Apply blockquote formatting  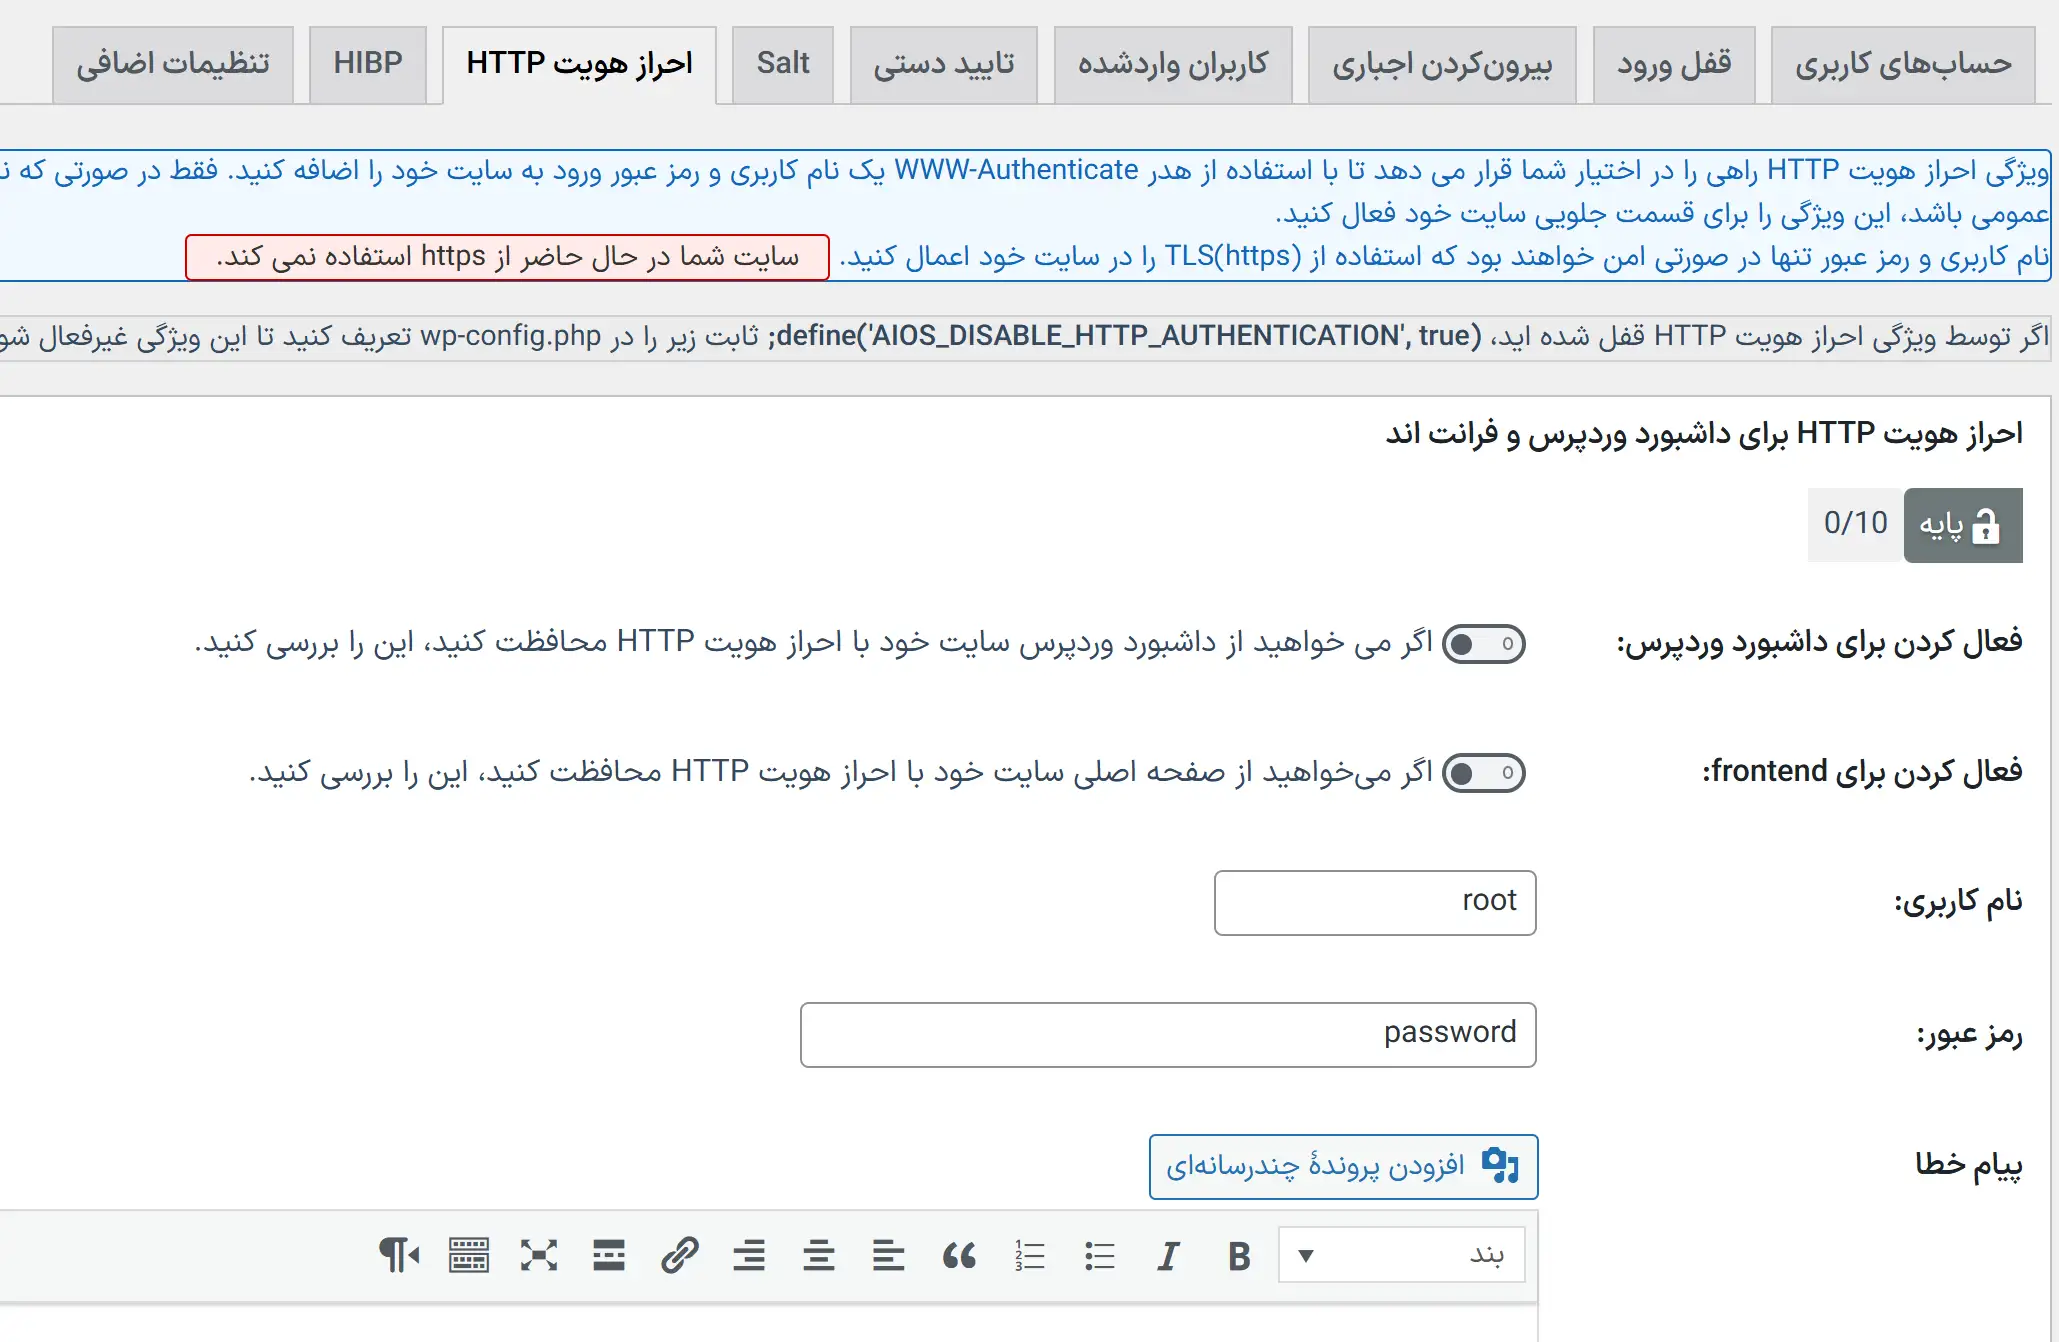pyautogui.click(x=959, y=1256)
